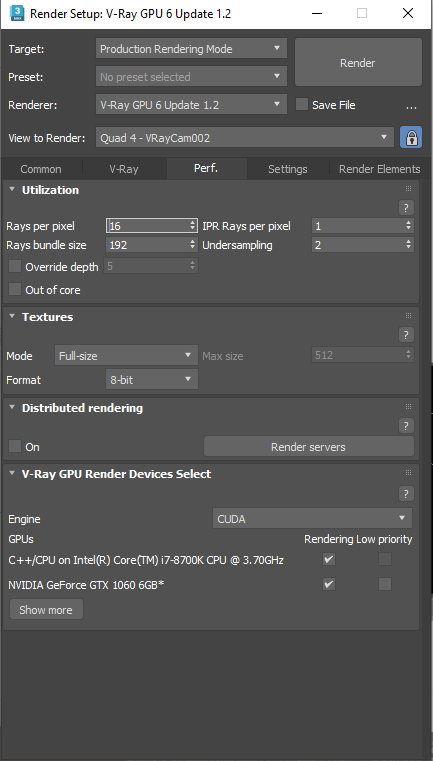Open the texture Mode Full-size dropdown
The width and height of the screenshot is (433, 761).
126,355
